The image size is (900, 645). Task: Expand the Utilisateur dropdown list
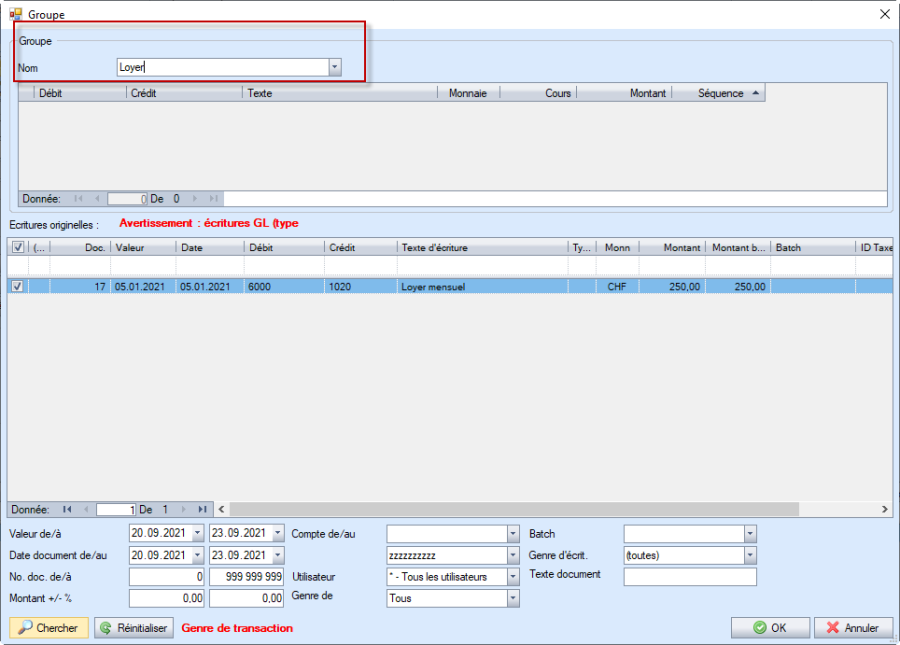(513, 577)
